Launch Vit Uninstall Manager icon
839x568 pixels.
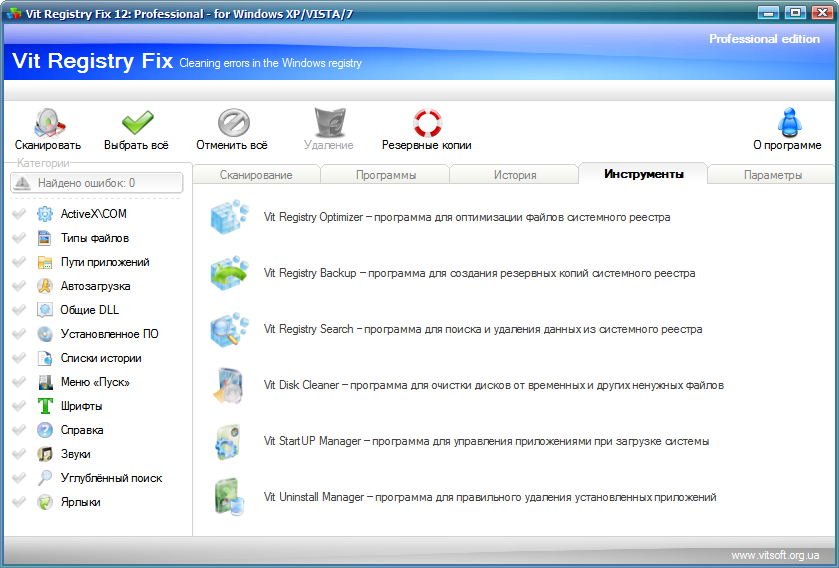click(x=229, y=497)
